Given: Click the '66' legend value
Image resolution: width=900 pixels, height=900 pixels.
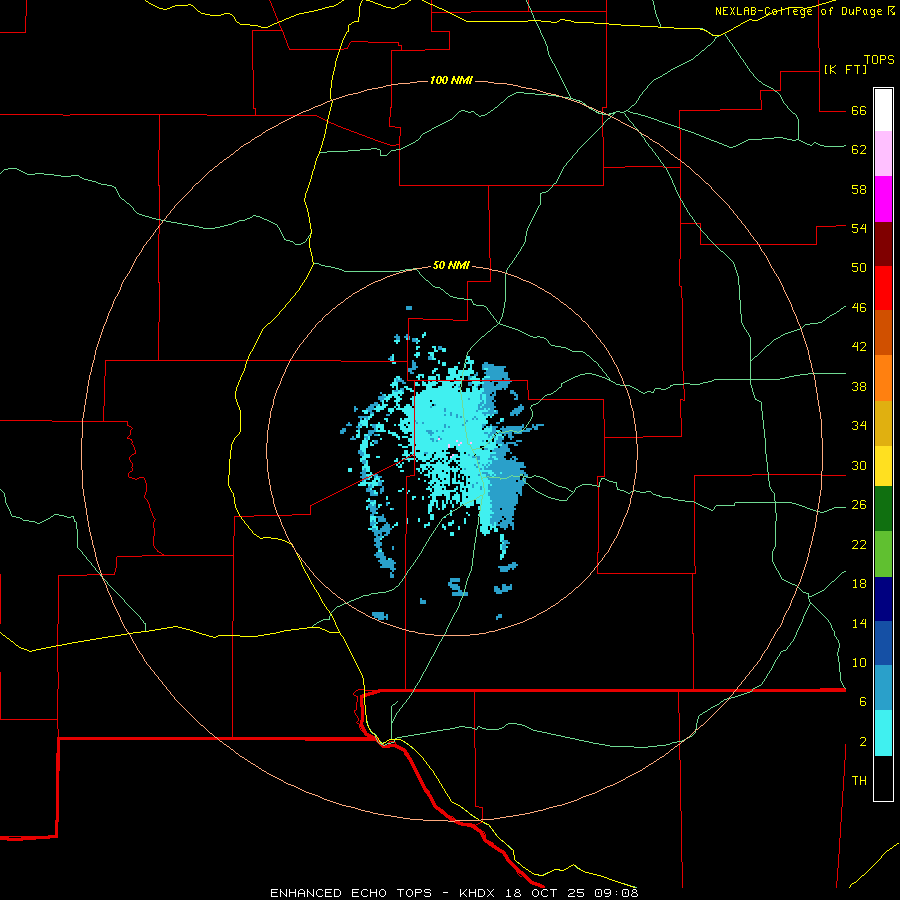Looking at the screenshot, I should pyautogui.click(x=859, y=110).
